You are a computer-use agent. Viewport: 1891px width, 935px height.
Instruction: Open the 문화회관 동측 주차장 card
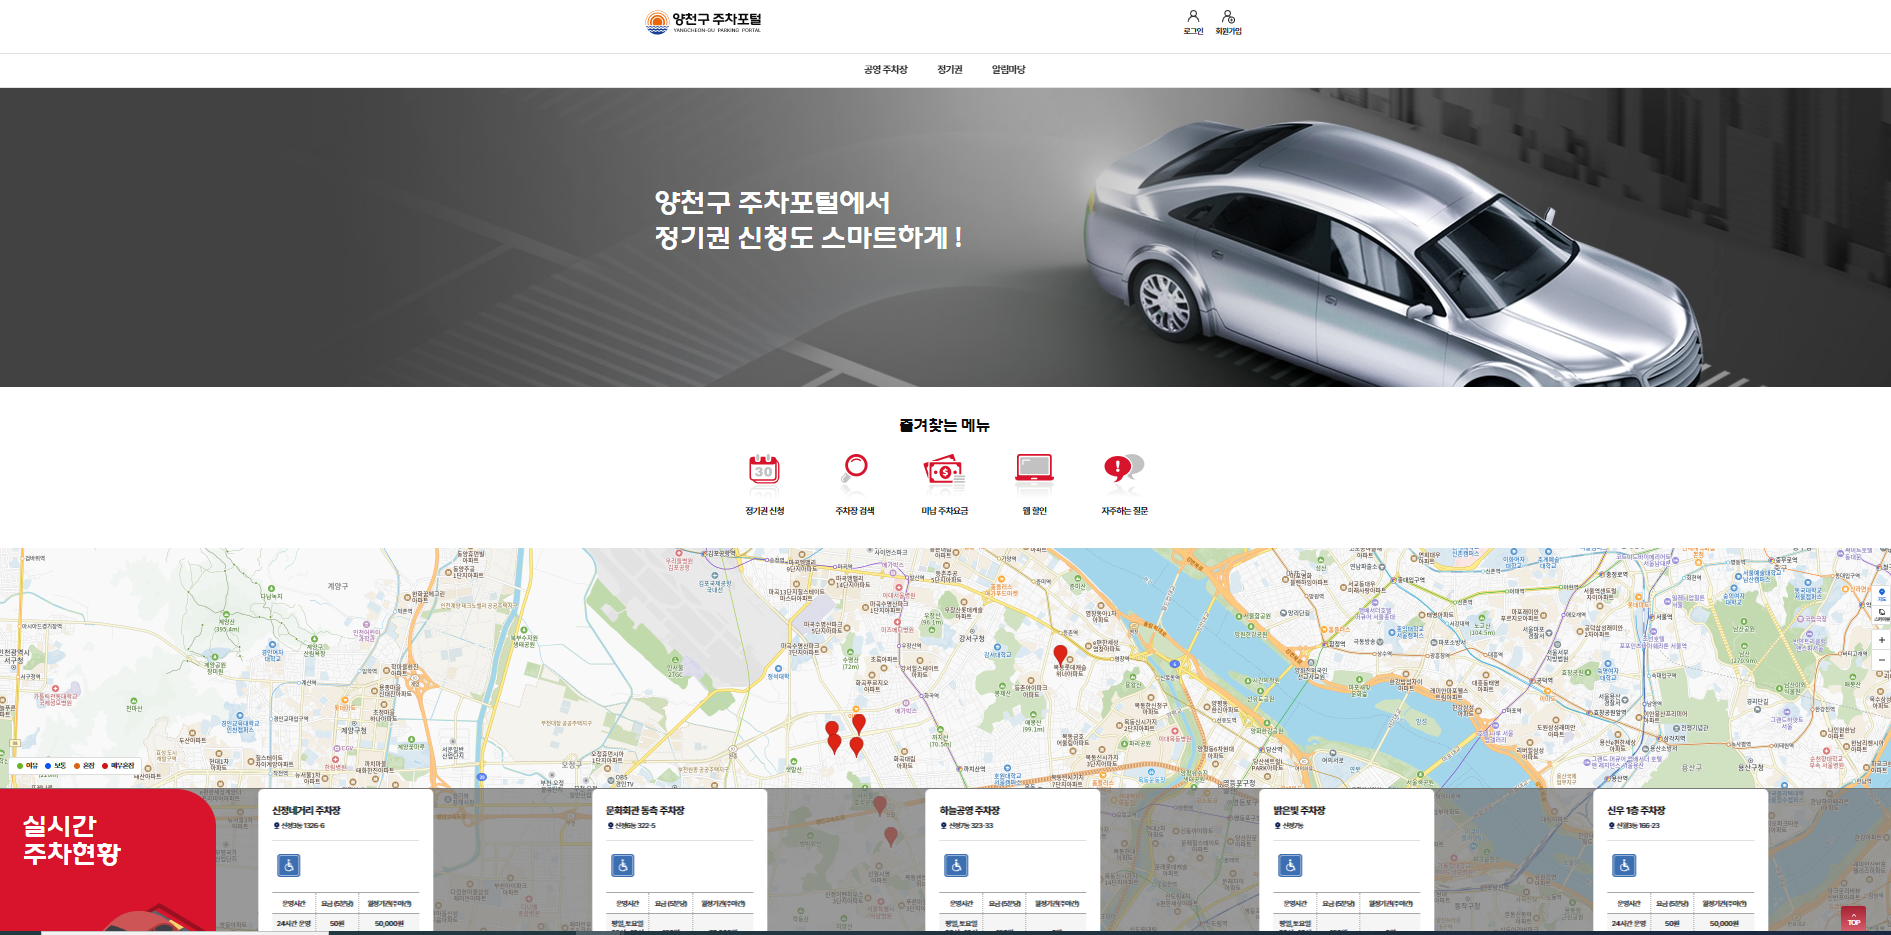click(645, 811)
